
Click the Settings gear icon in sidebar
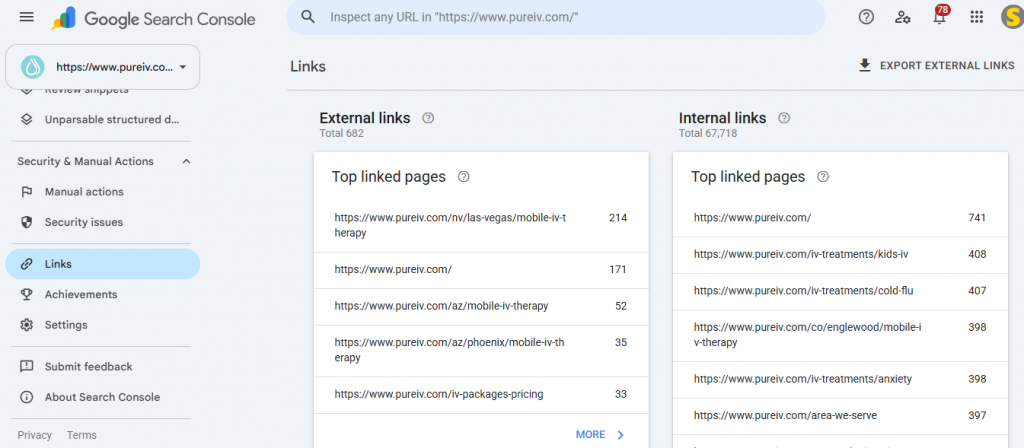26,325
